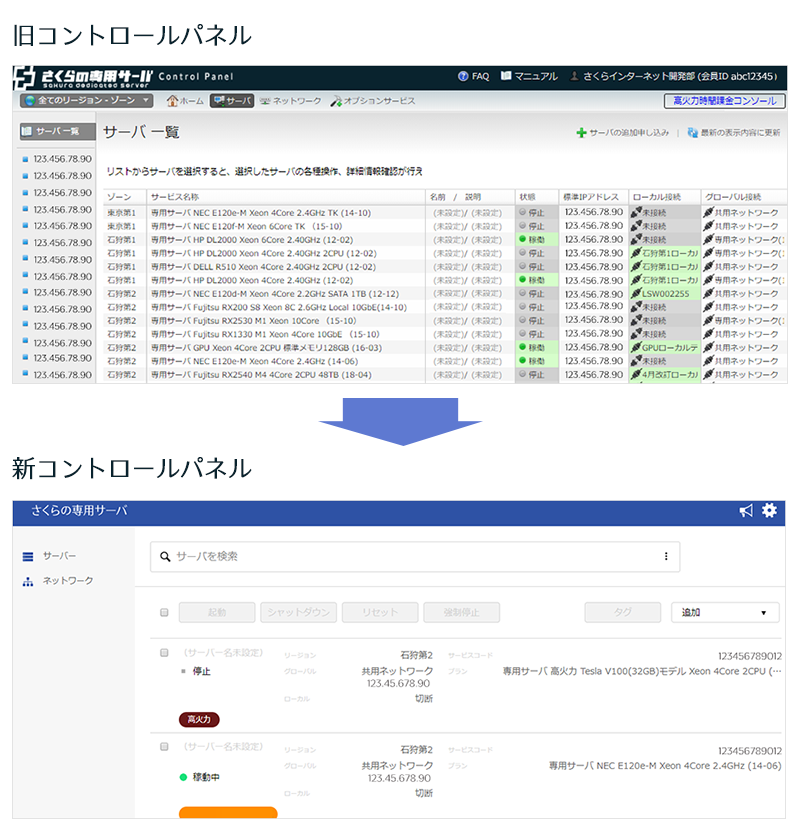800x840 pixels.
Task: Open ネットワーク tab in old panel
Action: (290, 101)
